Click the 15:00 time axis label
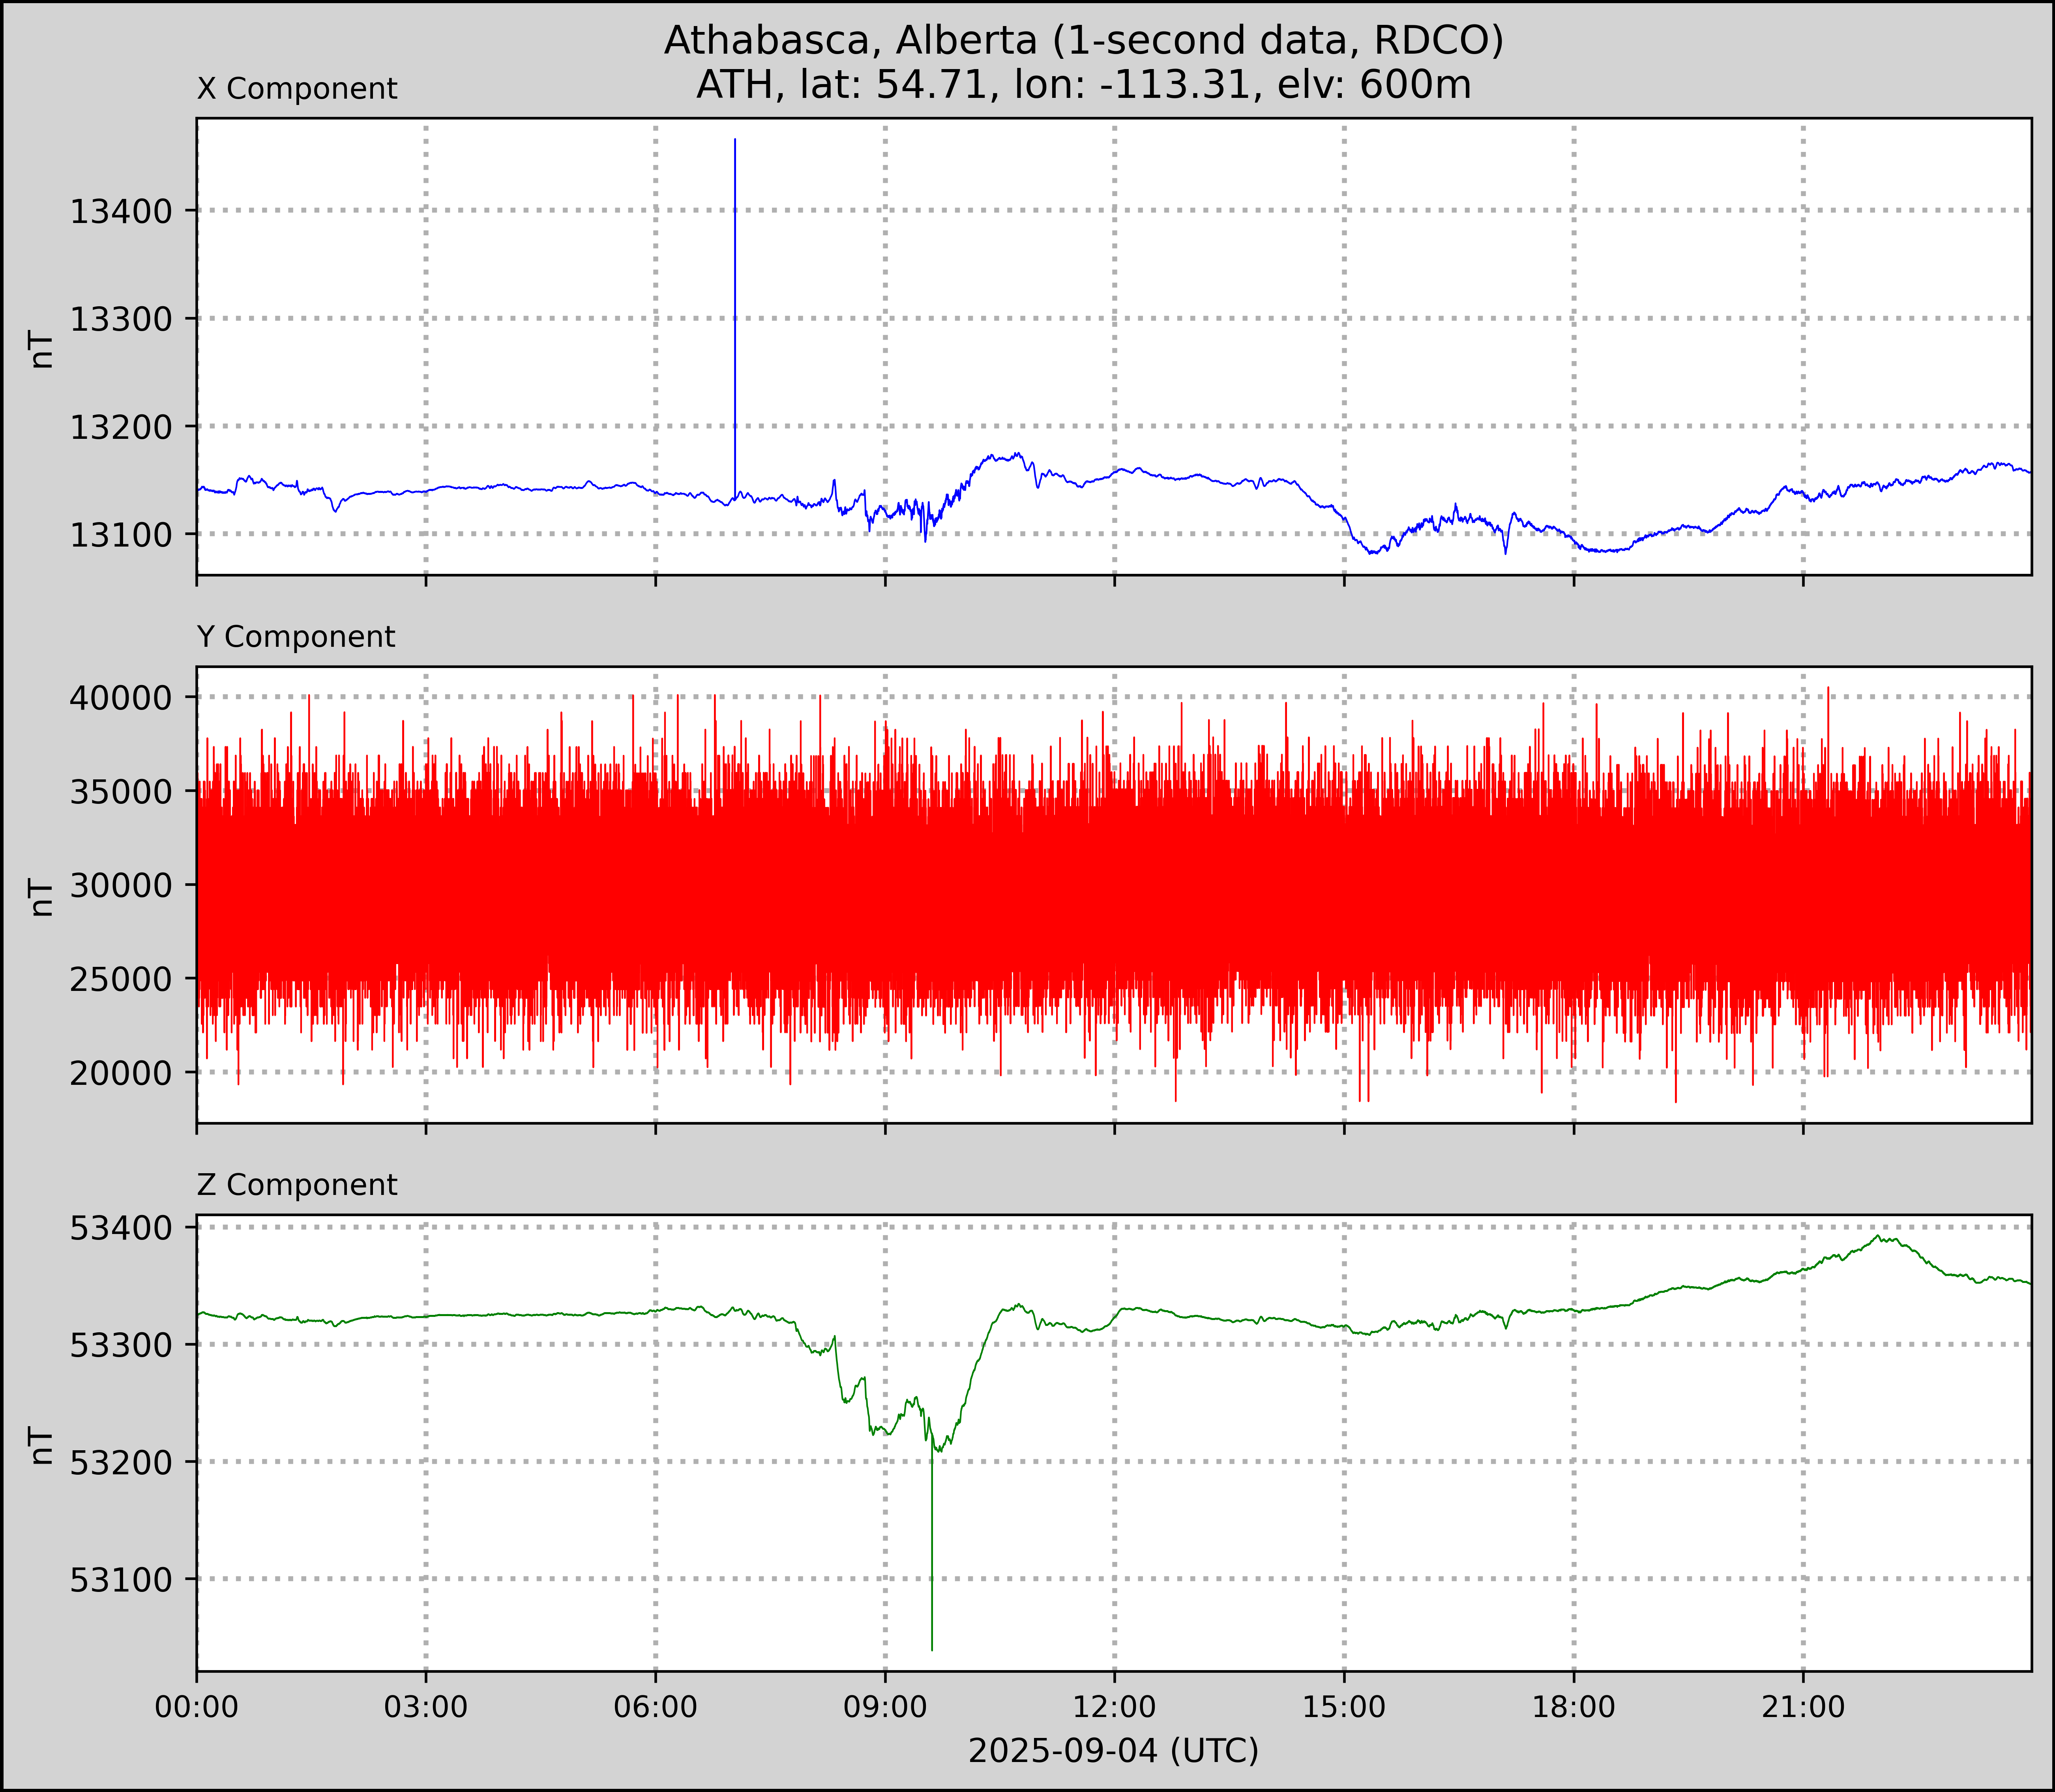The width and height of the screenshot is (2055, 1792). [x=1344, y=1707]
